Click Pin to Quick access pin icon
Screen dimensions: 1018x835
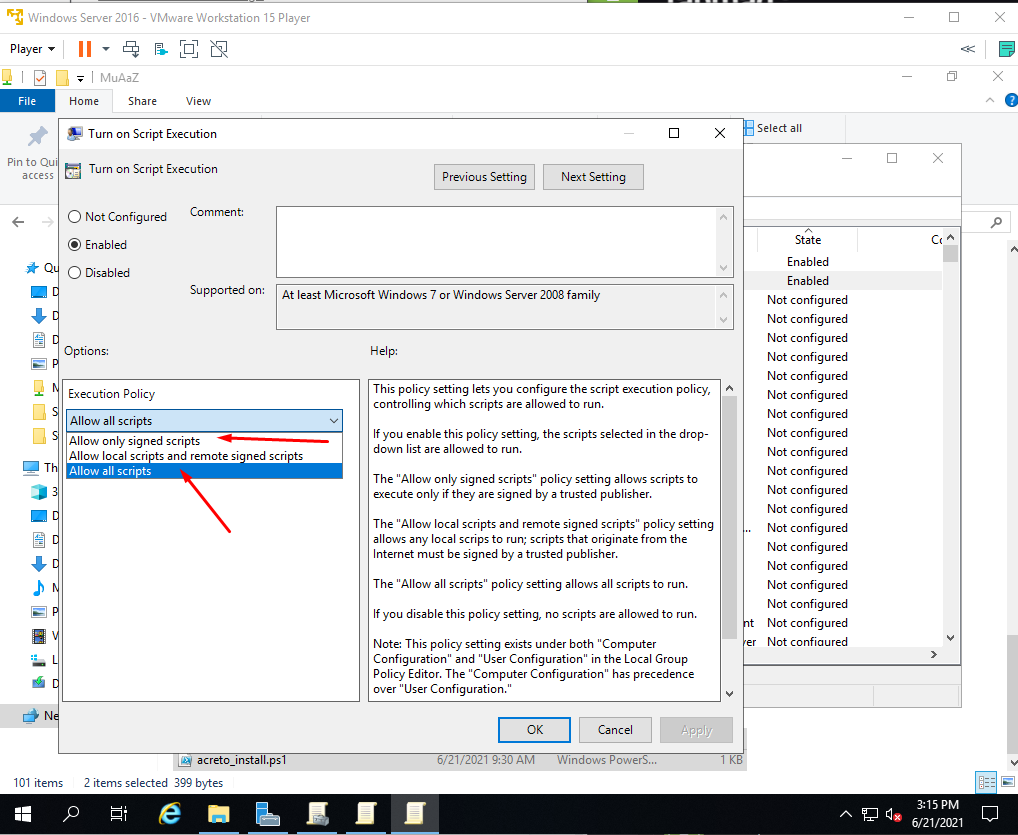point(37,136)
